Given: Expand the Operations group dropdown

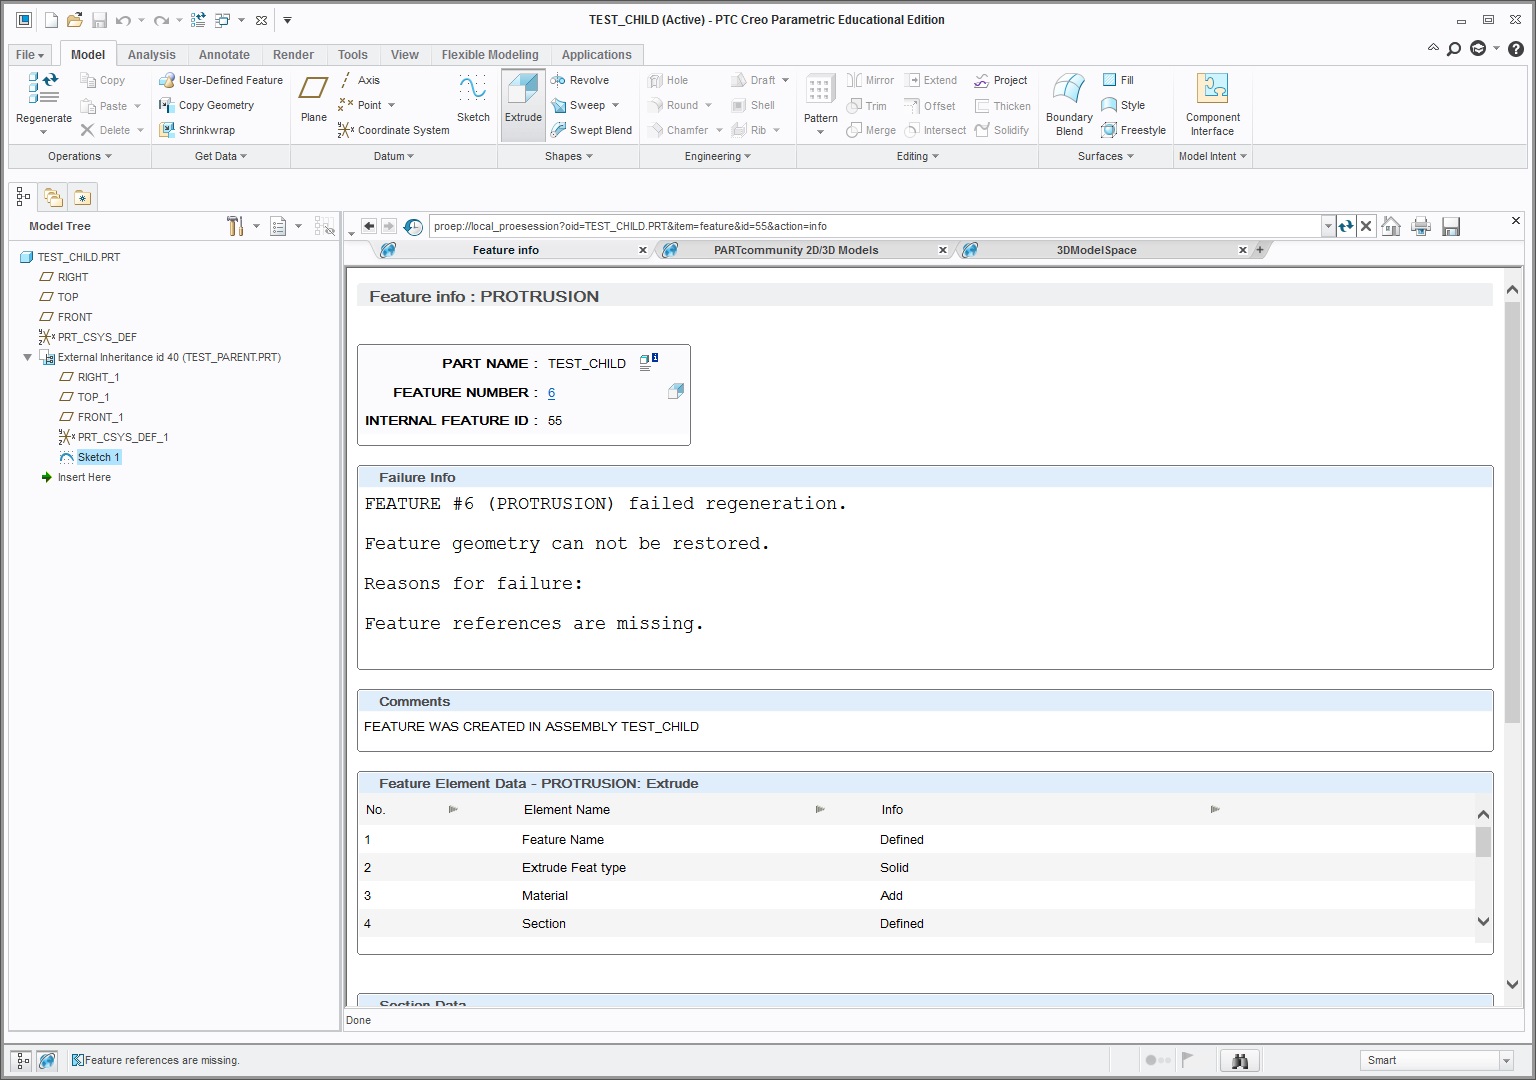Looking at the screenshot, I should coord(80,156).
